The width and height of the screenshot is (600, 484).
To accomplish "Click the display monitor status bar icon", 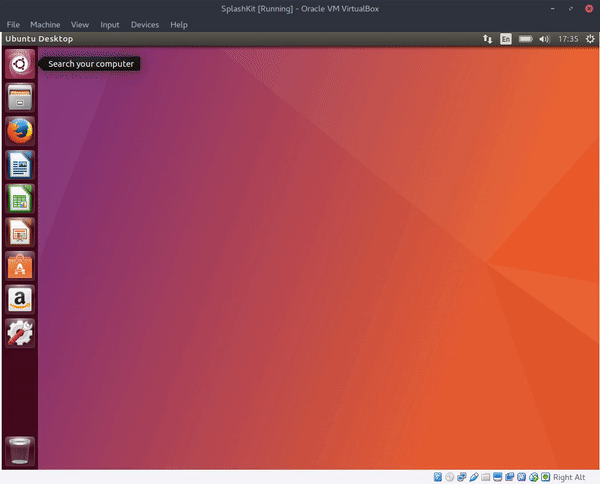I will 497,477.
